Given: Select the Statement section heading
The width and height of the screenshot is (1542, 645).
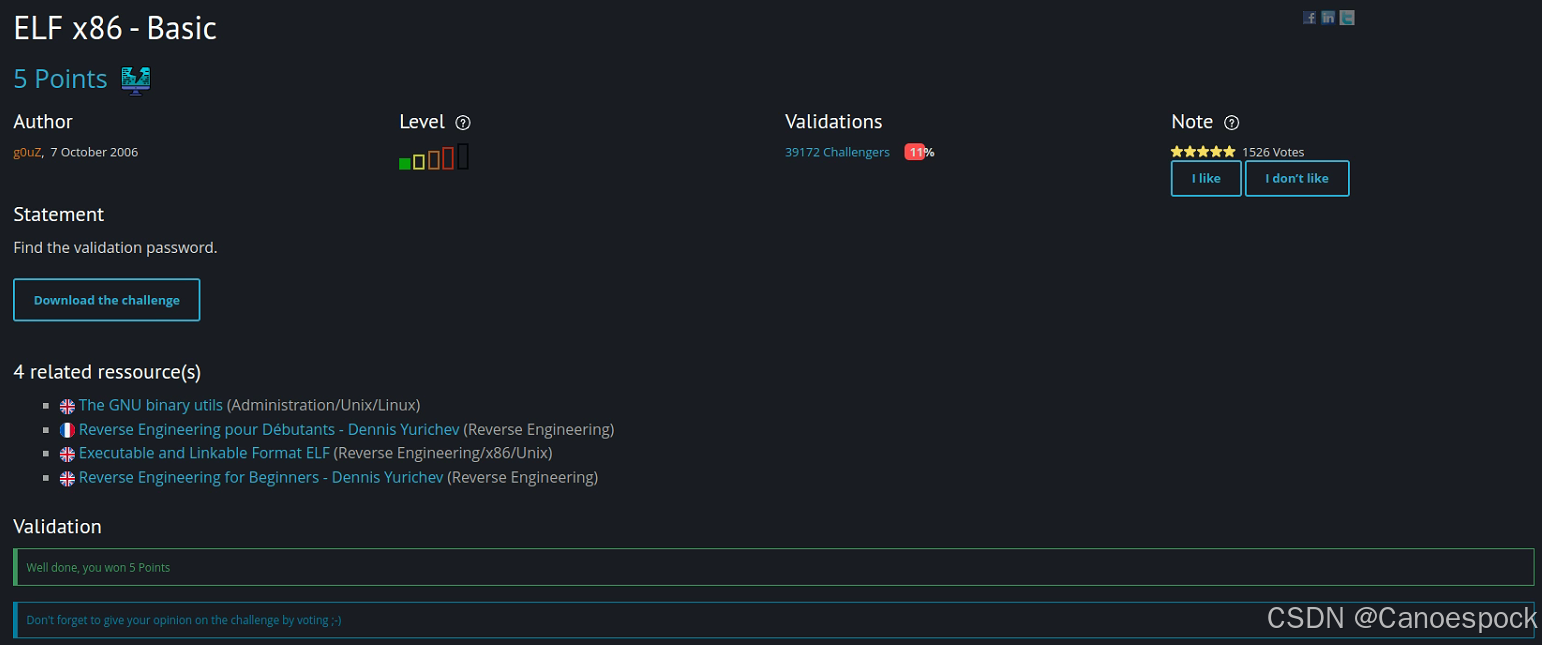Looking at the screenshot, I should coord(58,214).
